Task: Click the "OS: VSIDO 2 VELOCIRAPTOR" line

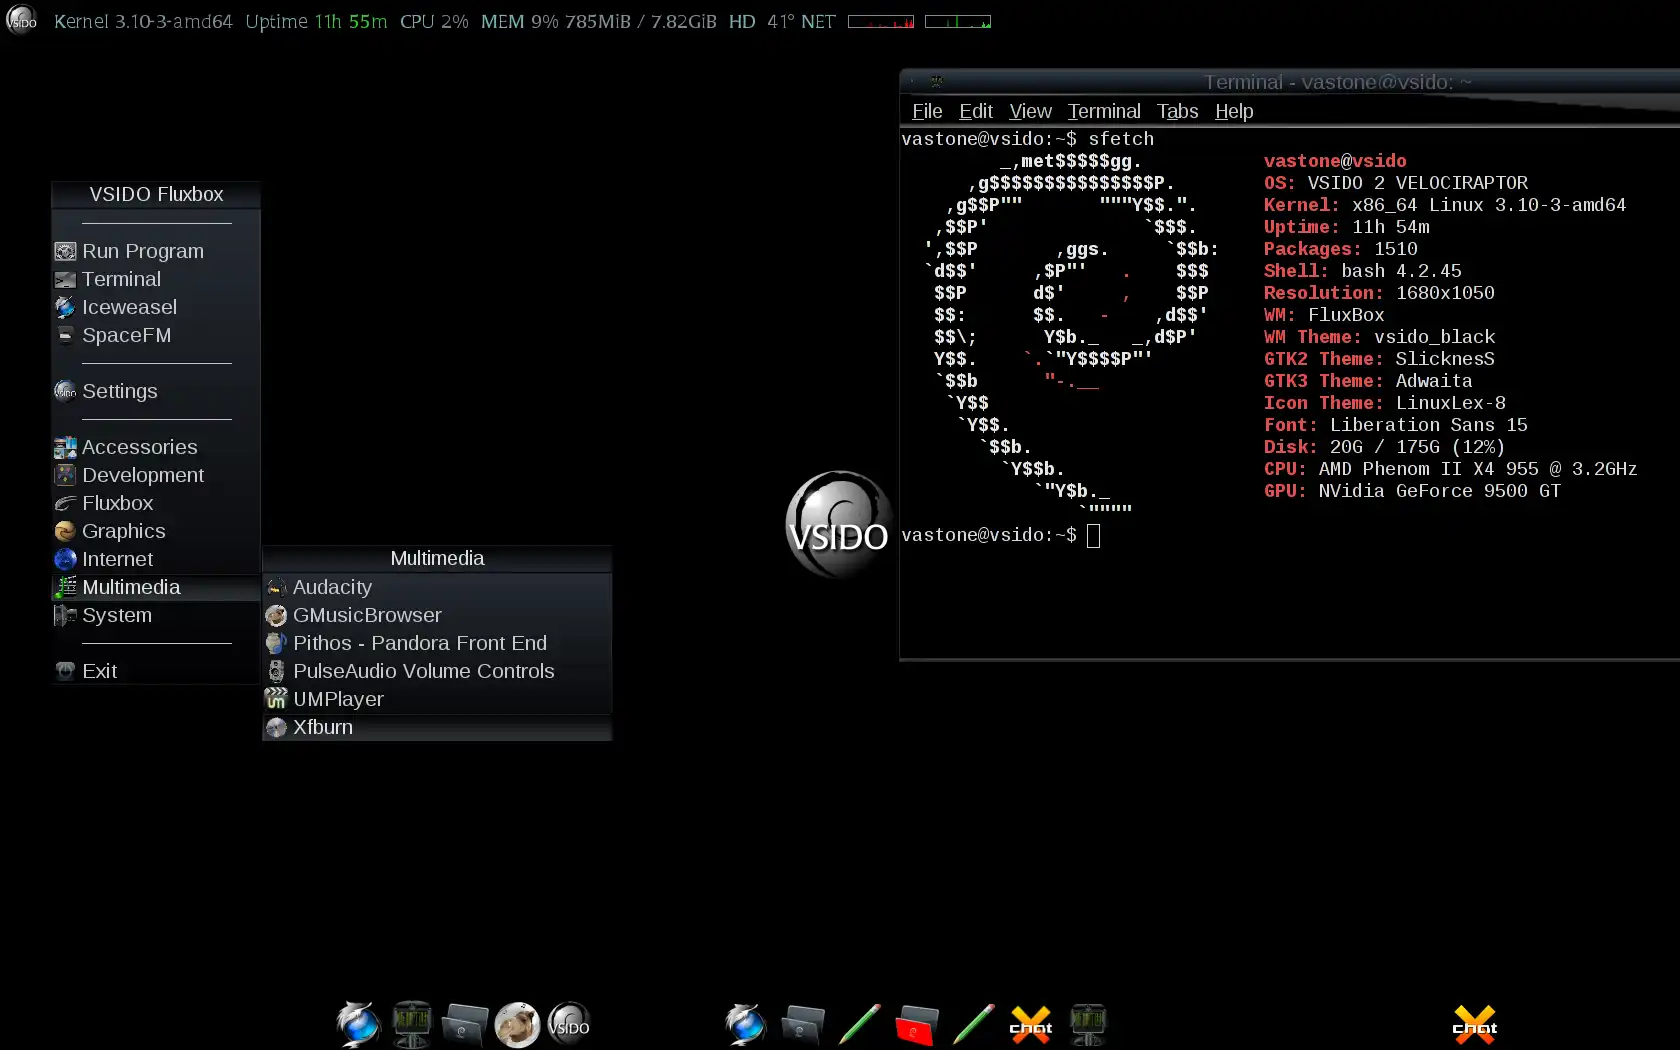Action: tap(1396, 183)
